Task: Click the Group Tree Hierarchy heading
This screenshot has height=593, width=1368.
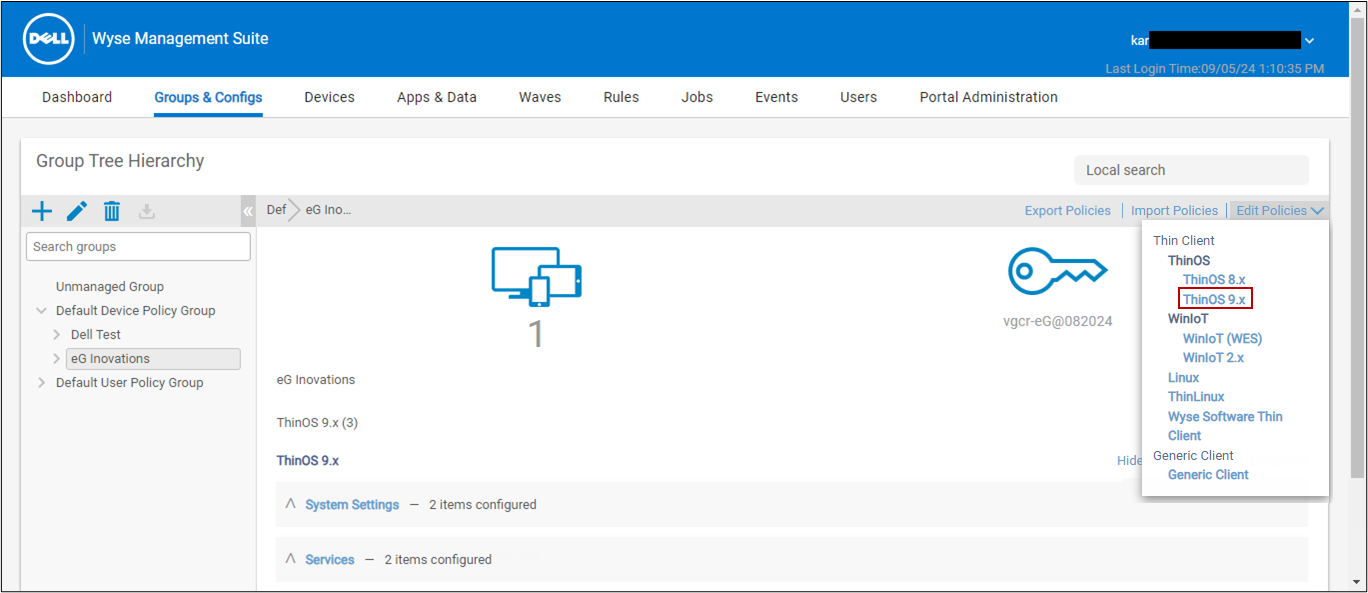Action: [x=120, y=161]
